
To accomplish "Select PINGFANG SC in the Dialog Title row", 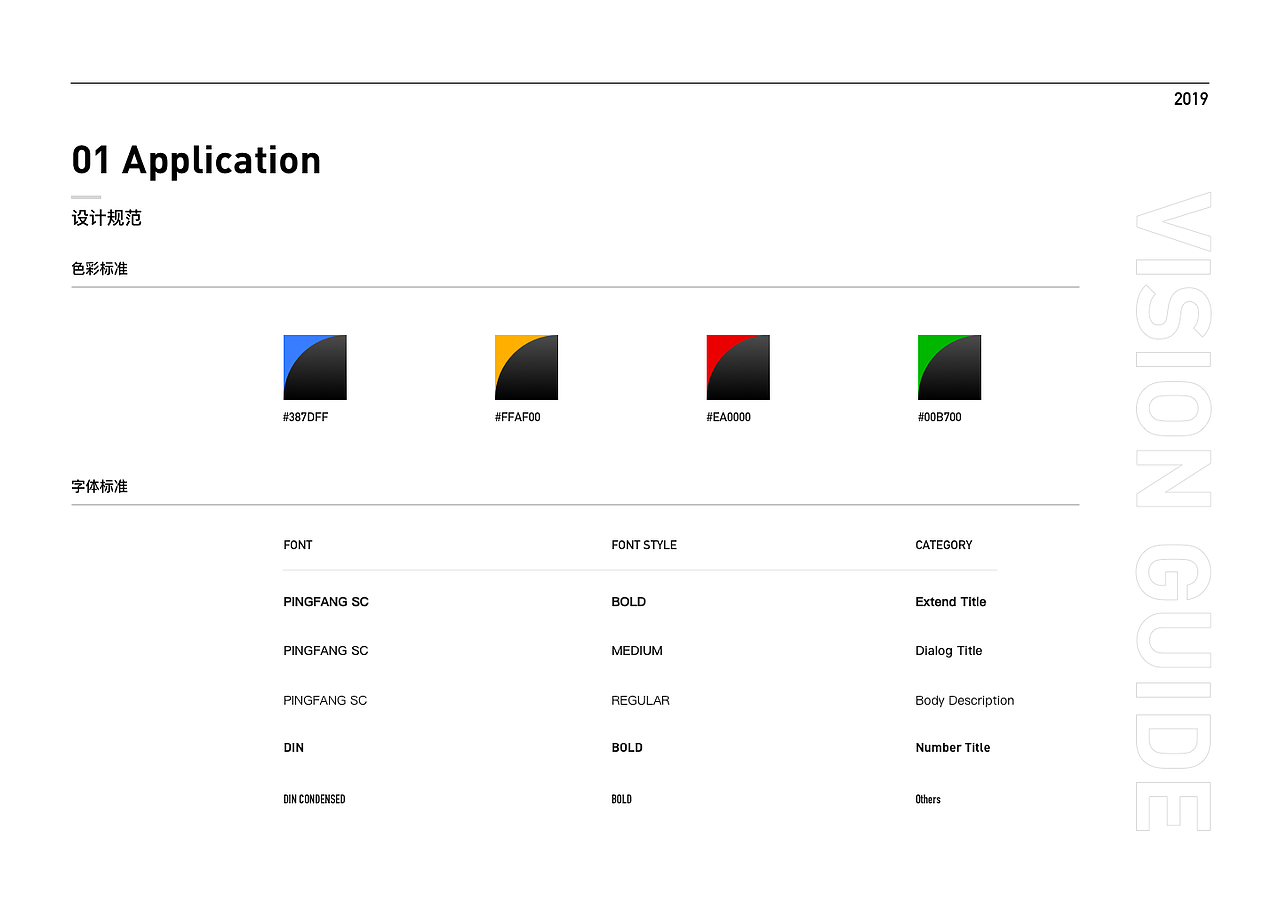I will (x=326, y=651).
